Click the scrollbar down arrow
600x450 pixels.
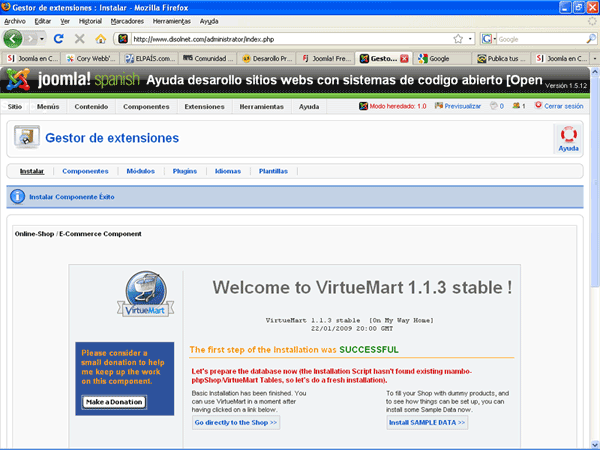tap(595, 444)
